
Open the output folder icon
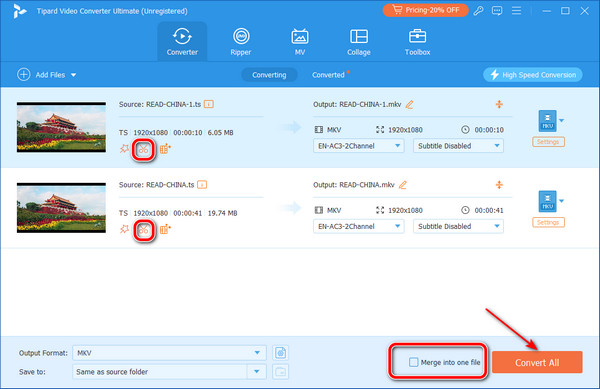280,372
